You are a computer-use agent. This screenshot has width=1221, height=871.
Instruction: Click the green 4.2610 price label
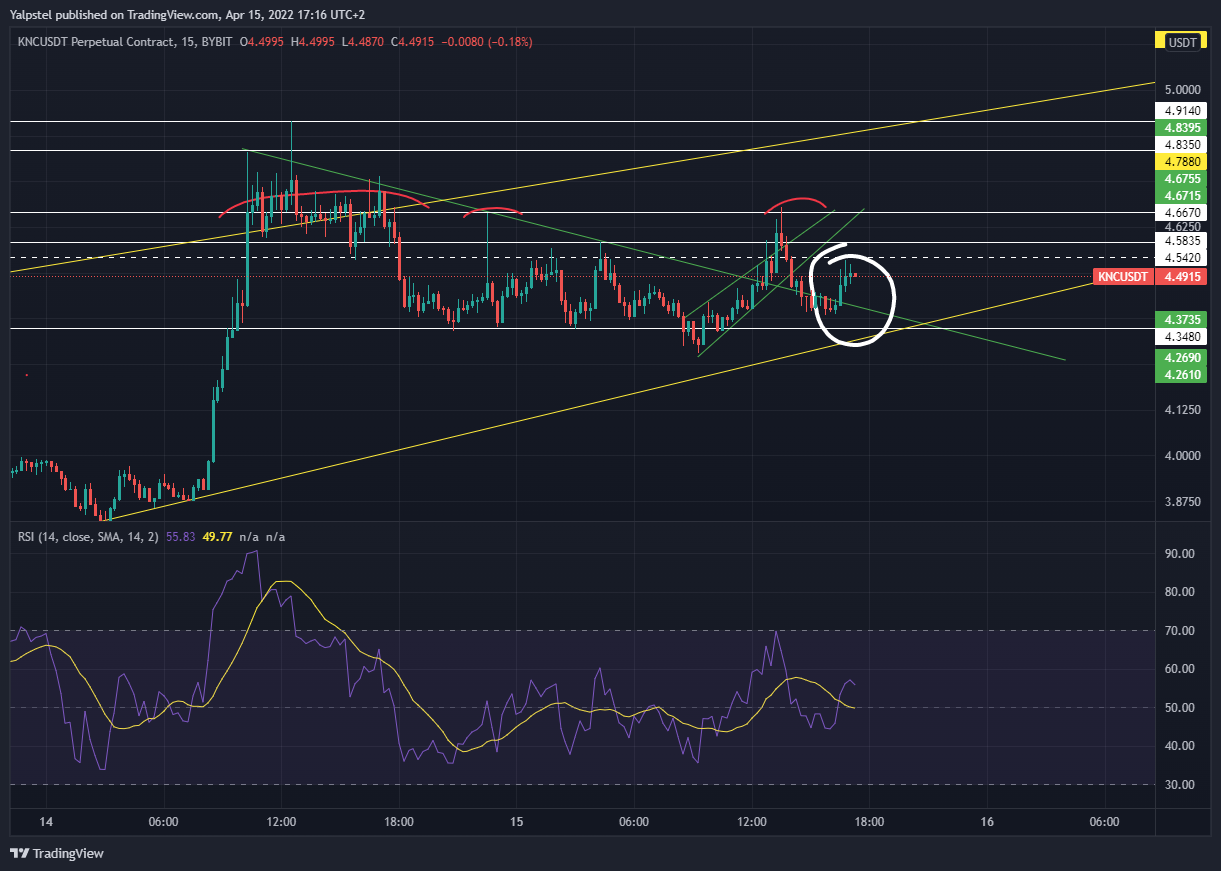coord(1182,374)
